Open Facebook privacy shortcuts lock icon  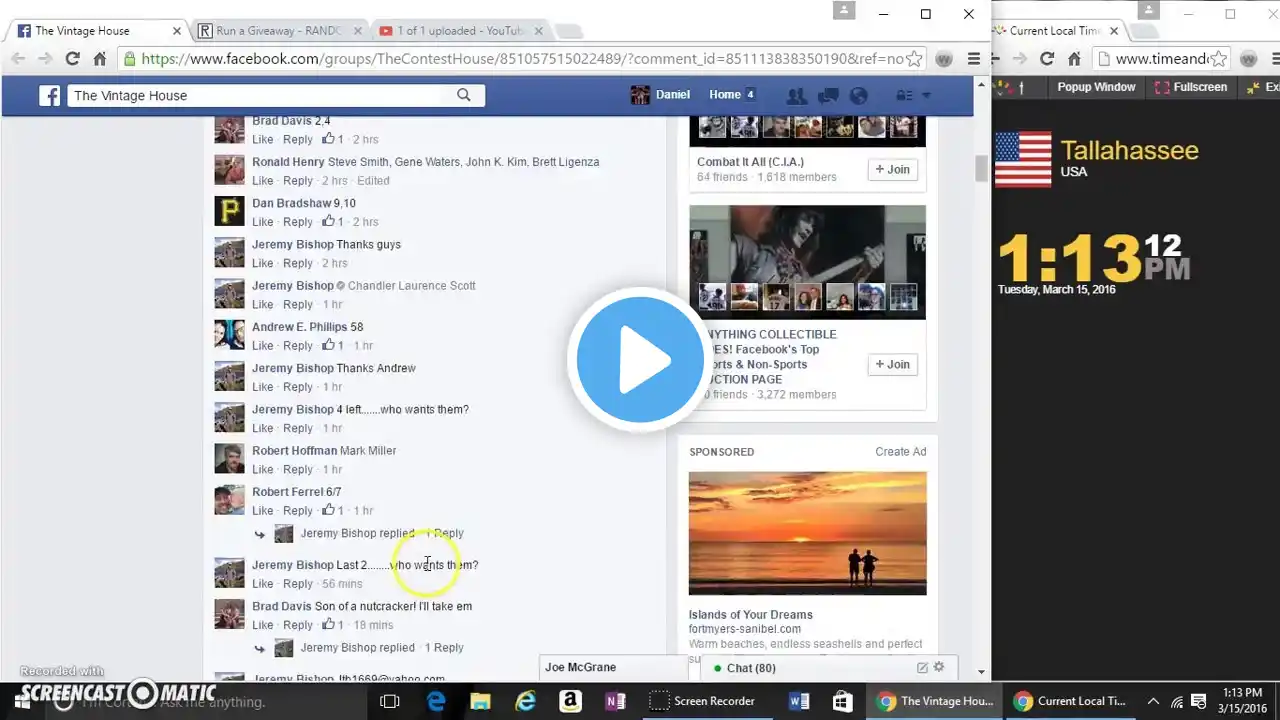(x=905, y=96)
